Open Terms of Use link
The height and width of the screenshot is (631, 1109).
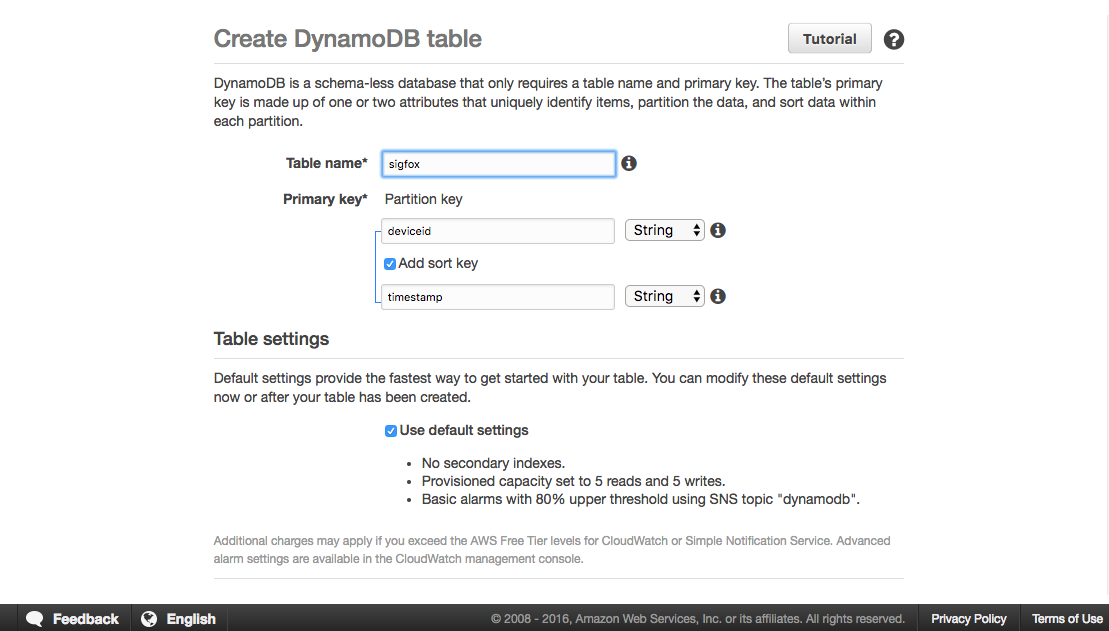tap(1067, 619)
